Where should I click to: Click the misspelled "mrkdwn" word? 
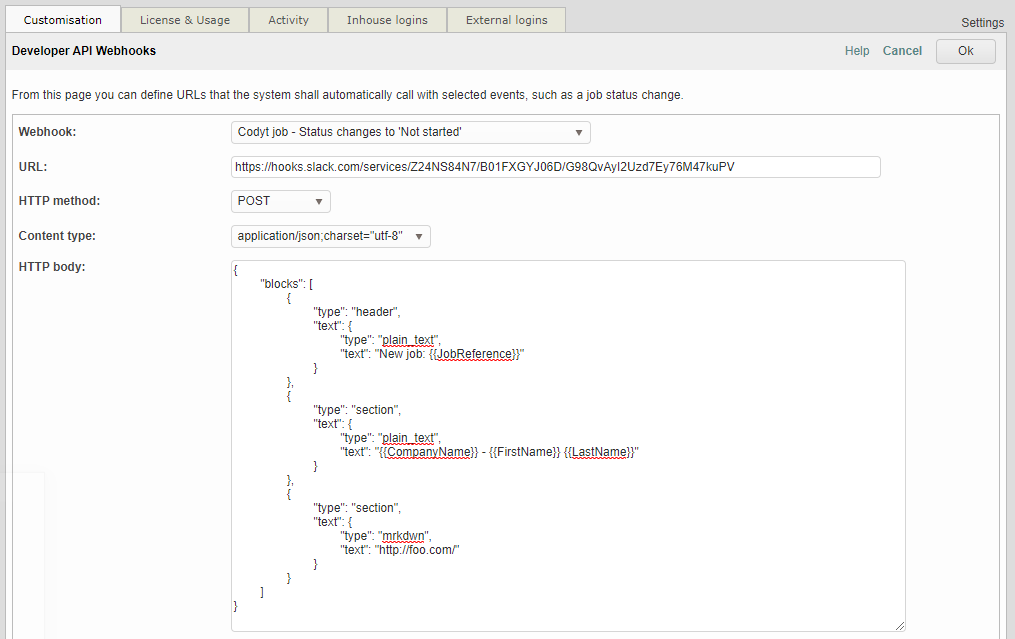404,536
